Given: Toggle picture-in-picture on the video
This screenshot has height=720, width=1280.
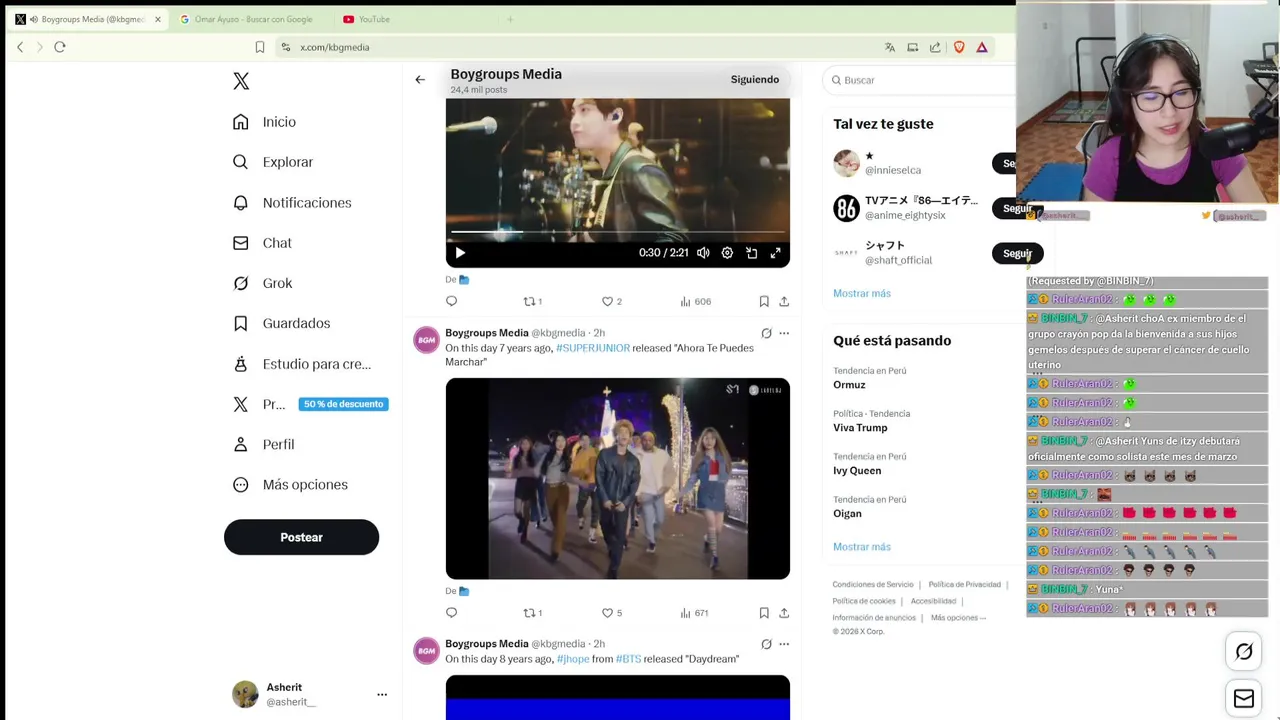Looking at the screenshot, I should pyautogui.click(x=751, y=253).
